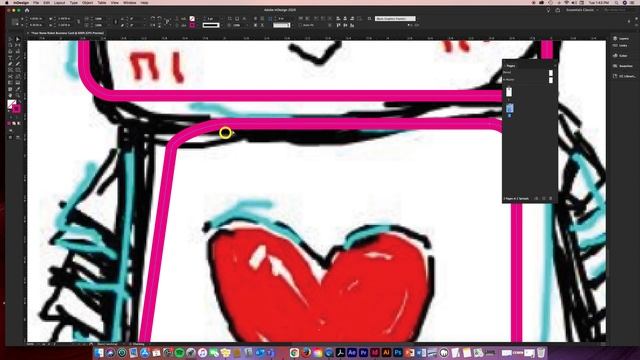Image resolution: width=640 pixels, height=360 pixels.
Task: Select the Gradient Swatch tool
Action: pyautogui.click(x=11, y=82)
